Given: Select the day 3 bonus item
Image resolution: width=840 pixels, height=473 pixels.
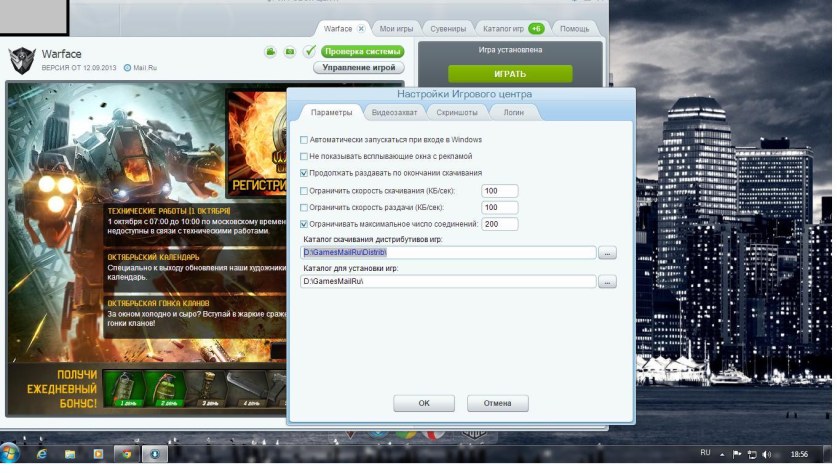Looking at the screenshot, I should 207,388.
